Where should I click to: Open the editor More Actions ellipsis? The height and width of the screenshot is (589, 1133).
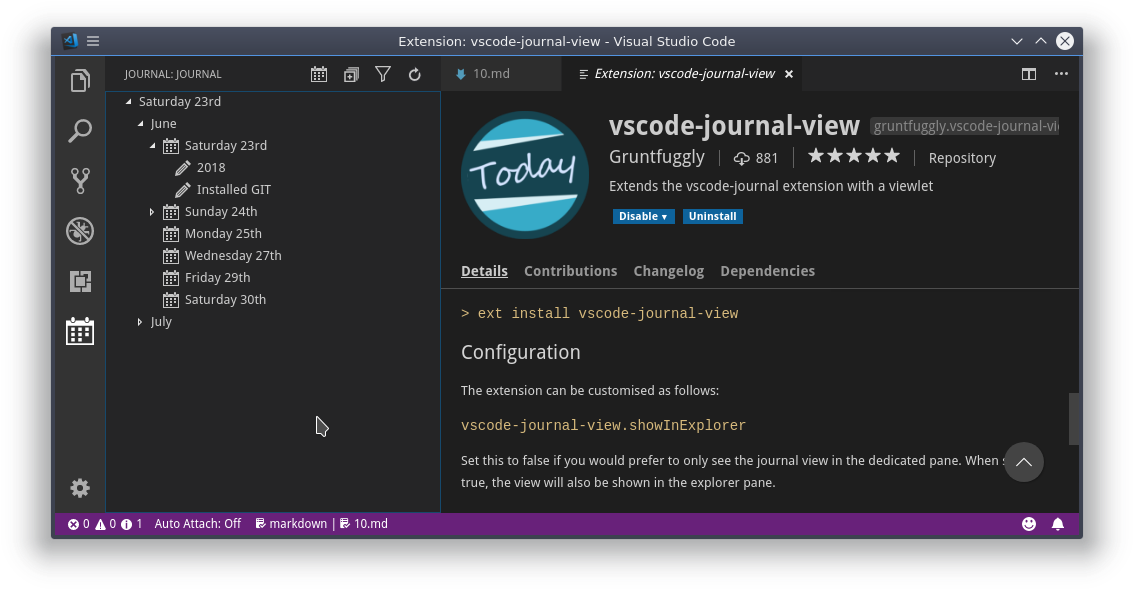tap(1061, 74)
